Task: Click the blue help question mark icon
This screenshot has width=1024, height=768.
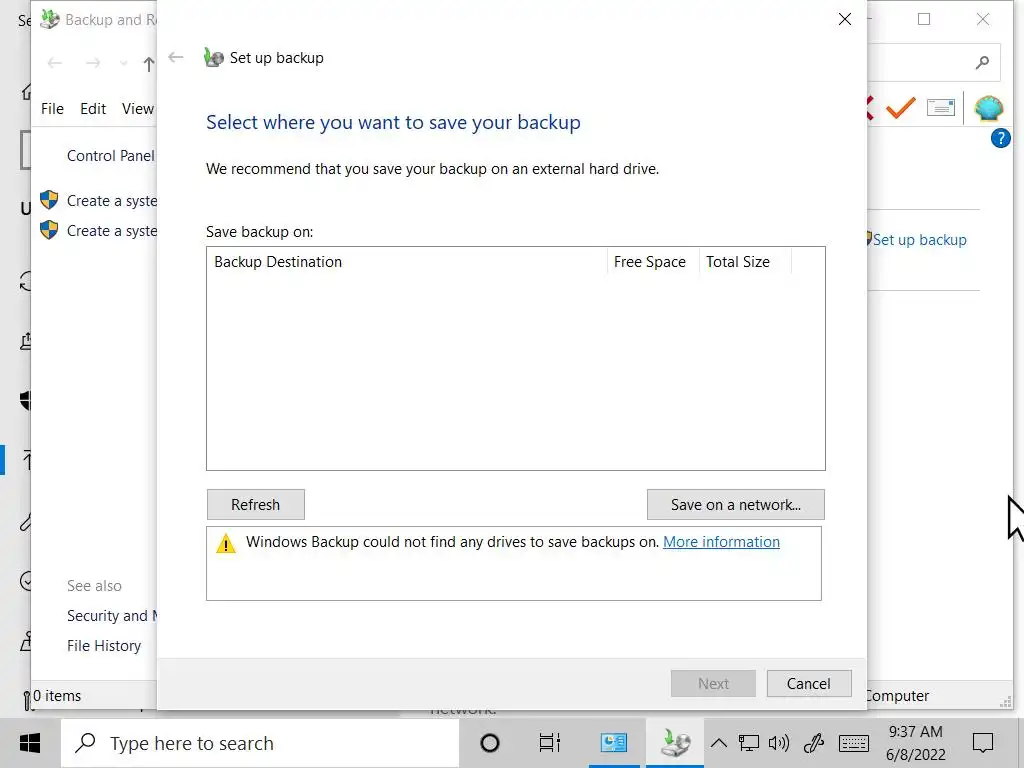Action: 1000,138
